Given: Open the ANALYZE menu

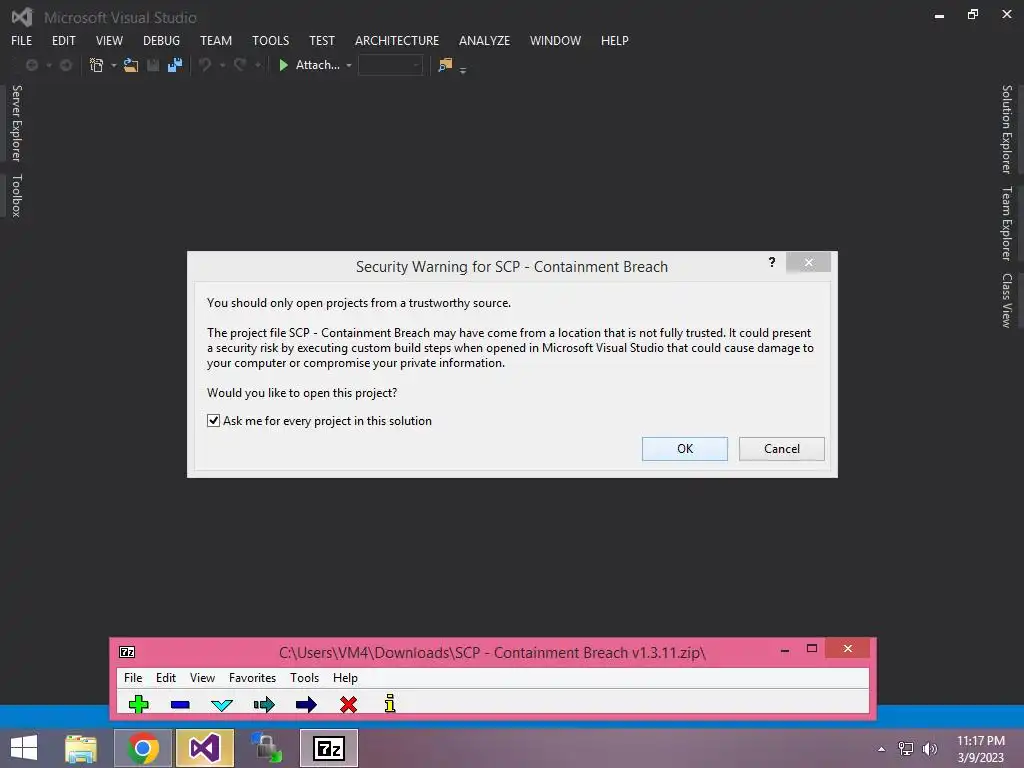Looking at the screenshot, I should coord(485,40).
